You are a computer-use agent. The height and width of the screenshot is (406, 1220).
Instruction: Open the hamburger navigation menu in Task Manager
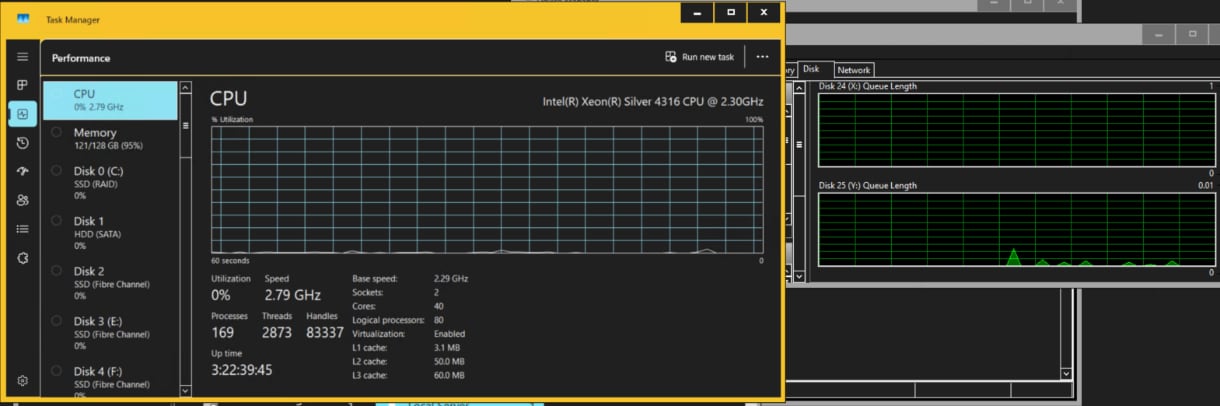coord(22,57)
